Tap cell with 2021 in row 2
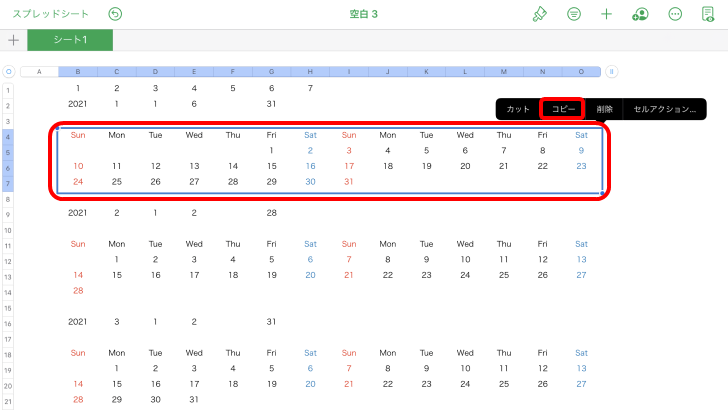This screenshot has height=410, width=728. [78, 104]
